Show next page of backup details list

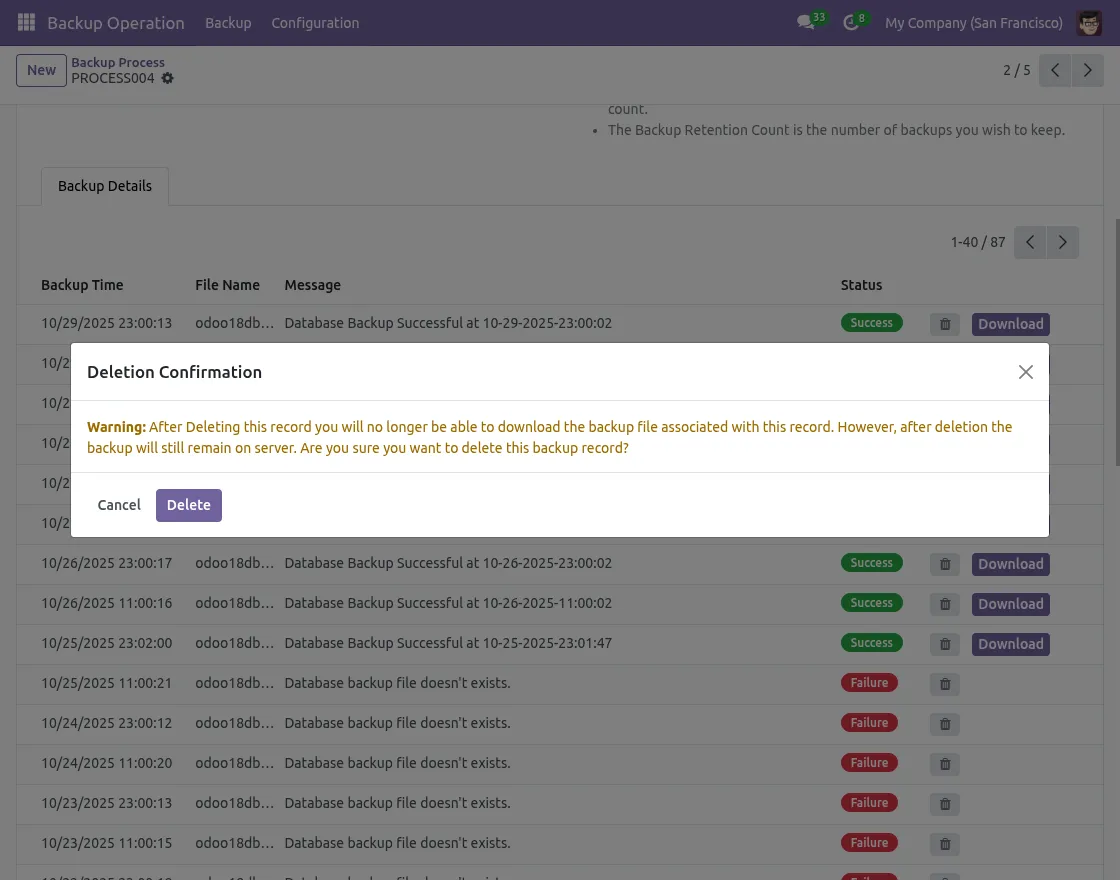1062,242
